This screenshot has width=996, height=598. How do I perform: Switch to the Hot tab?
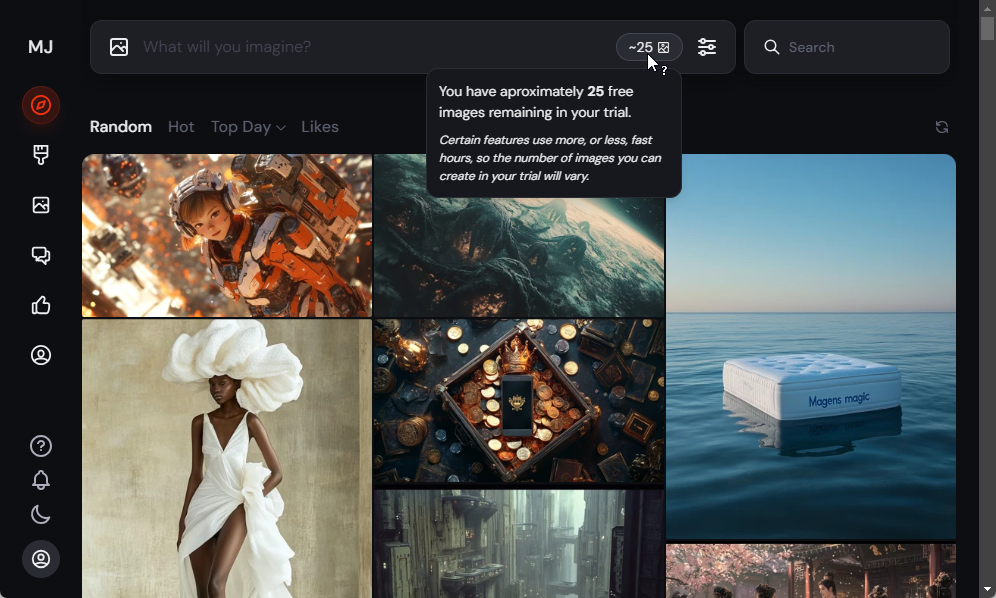[181, 126]
